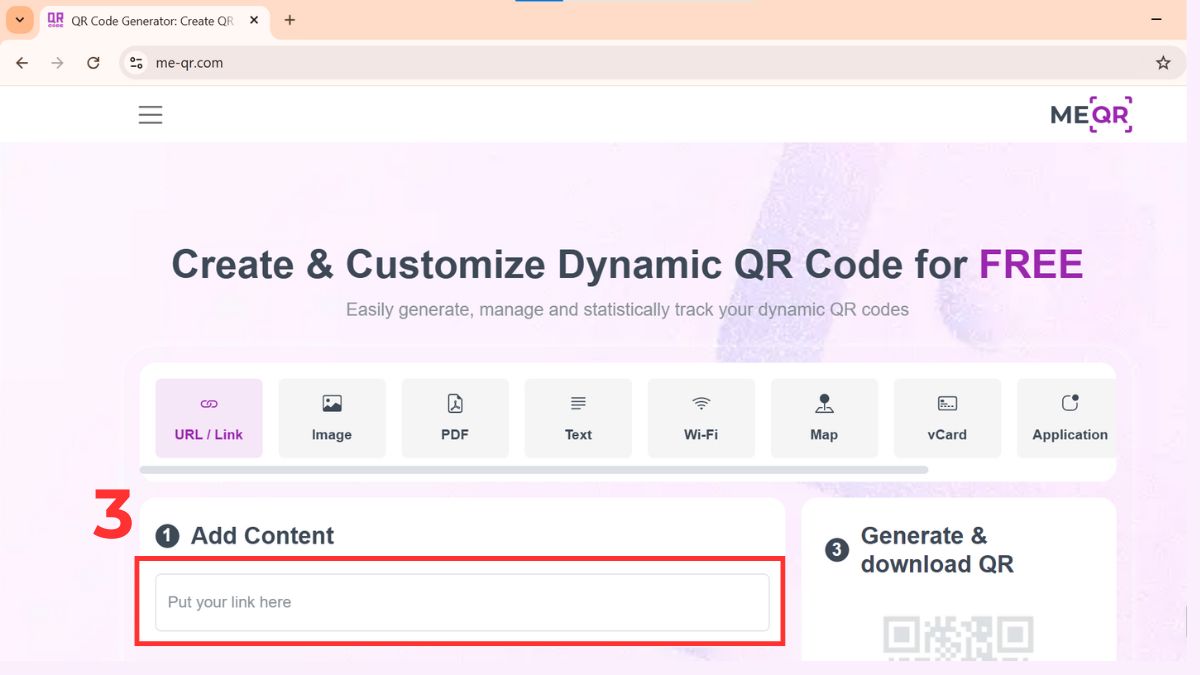Bookmark this page with the star icon
This screenshot has height=675, width=1200.
click(1163, 62)
